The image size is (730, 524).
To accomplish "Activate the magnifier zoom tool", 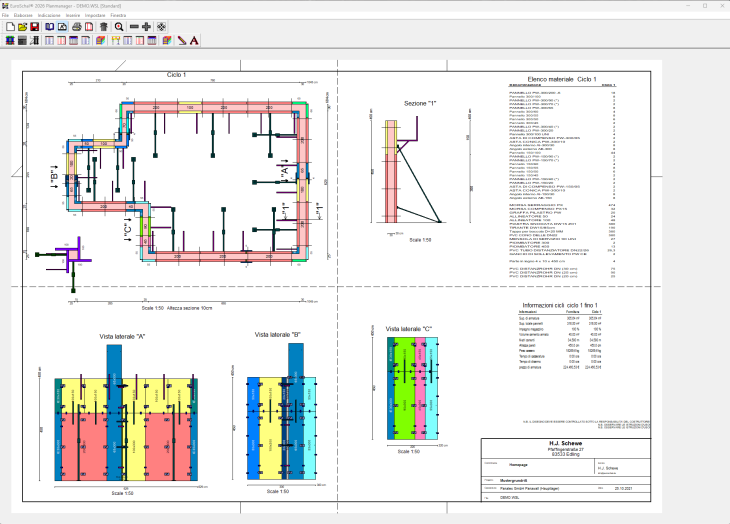I will [119, 27].
